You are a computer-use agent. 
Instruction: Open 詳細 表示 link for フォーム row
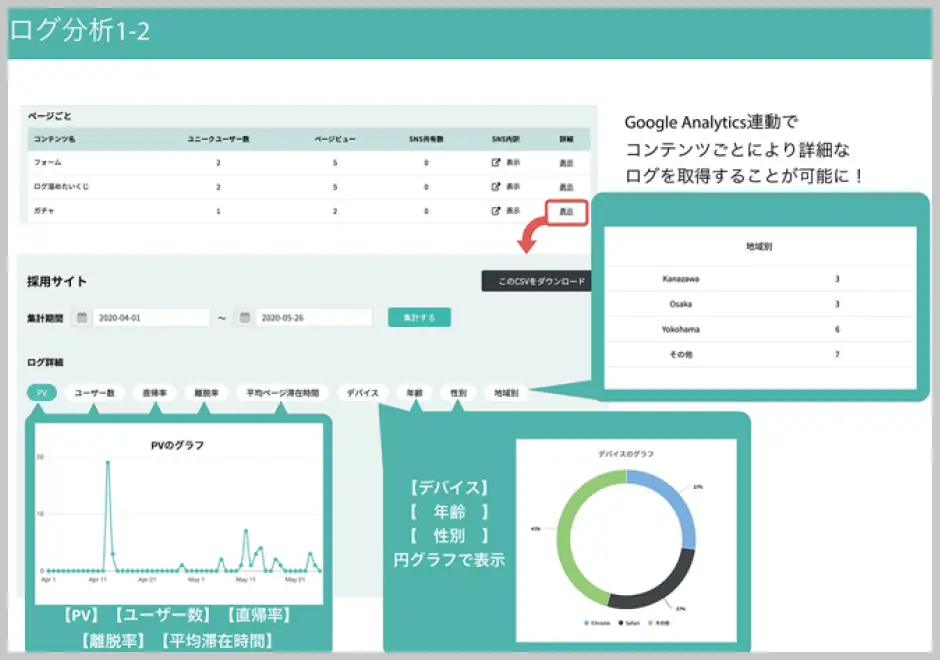tap(566, 161)
